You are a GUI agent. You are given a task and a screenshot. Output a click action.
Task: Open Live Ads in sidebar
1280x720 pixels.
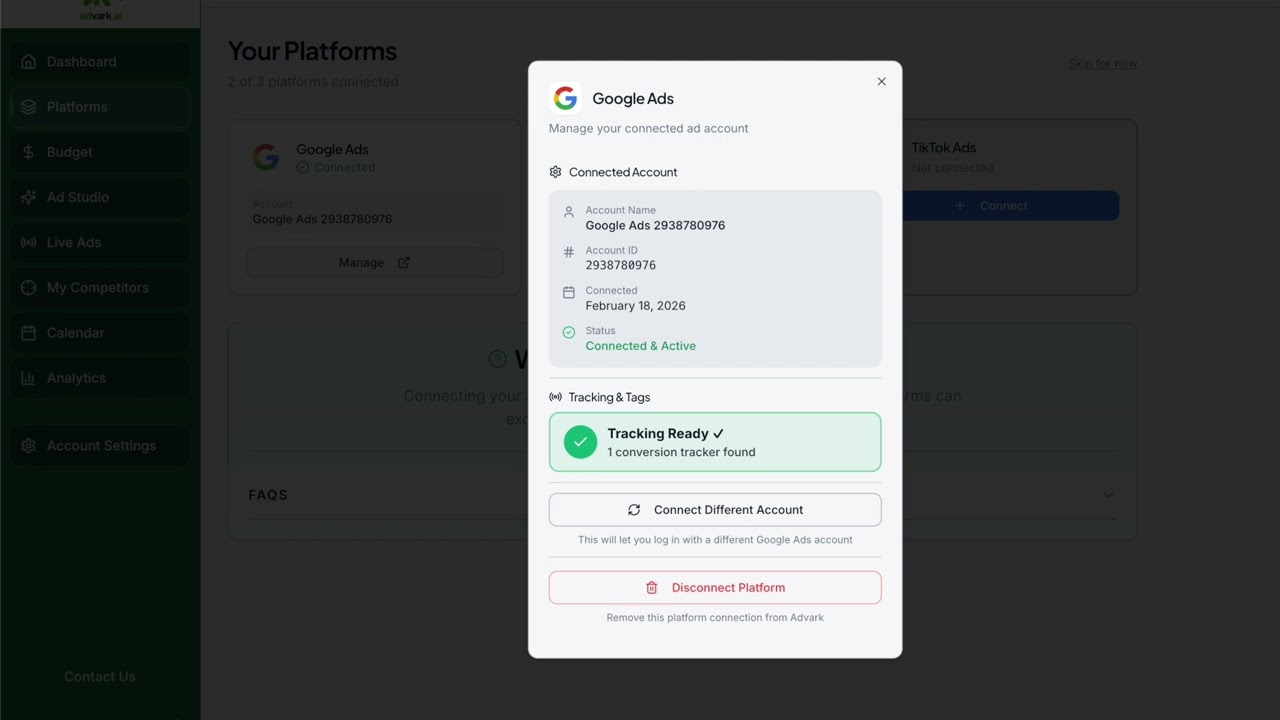[x=100, y=242]
